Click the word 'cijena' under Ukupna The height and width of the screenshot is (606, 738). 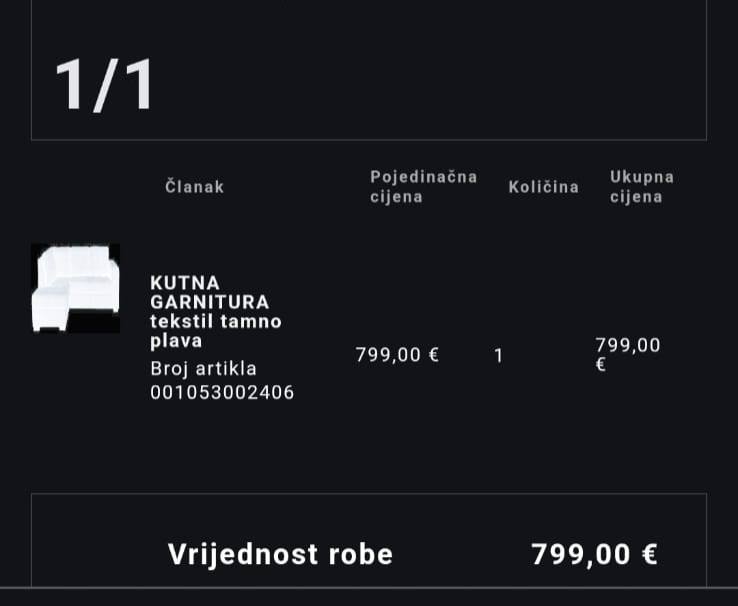[x=636, y=197]
